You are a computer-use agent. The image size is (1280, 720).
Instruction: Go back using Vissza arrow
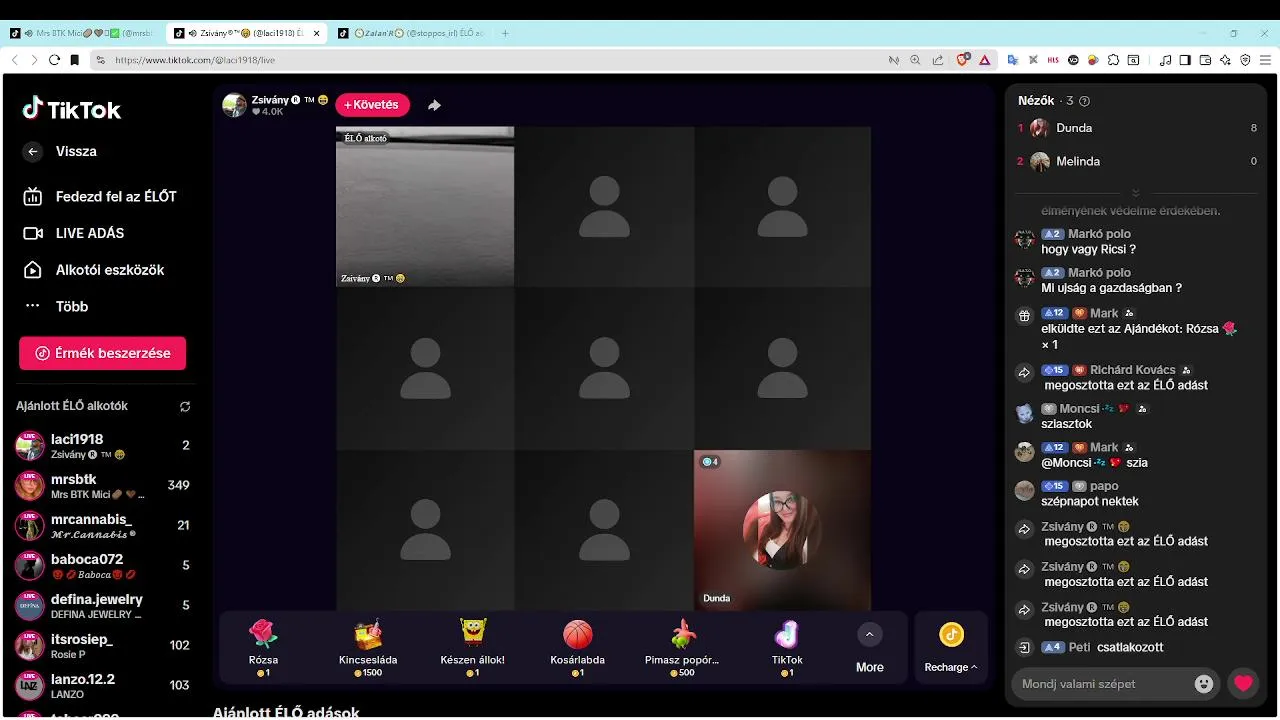coord(33,152)
